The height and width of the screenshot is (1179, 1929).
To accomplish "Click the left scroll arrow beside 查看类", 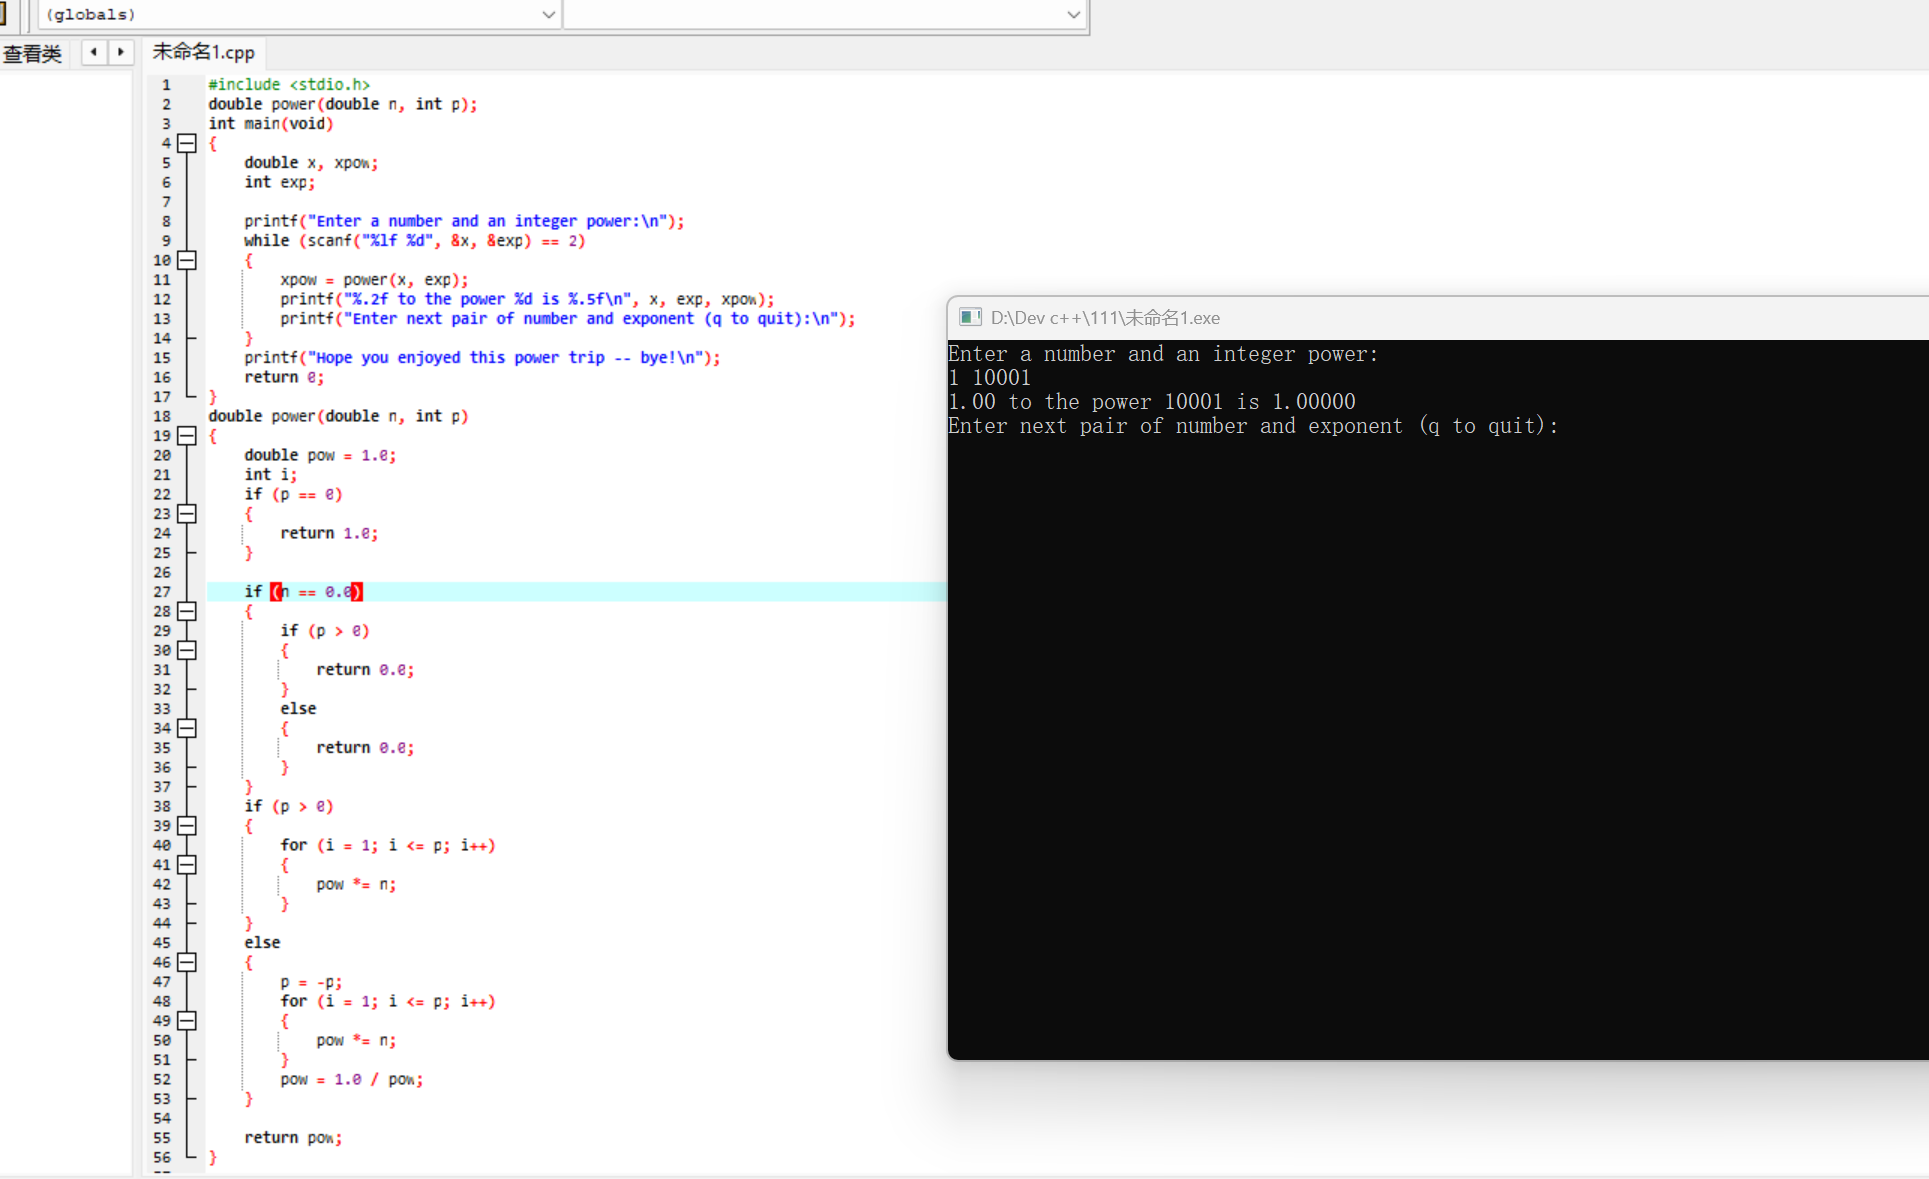I will pyautogui.click(x=94, y=52).
